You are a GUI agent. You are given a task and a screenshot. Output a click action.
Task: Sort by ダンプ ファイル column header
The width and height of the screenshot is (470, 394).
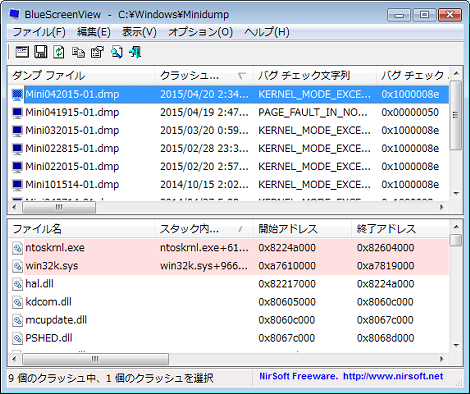point(81,76)
